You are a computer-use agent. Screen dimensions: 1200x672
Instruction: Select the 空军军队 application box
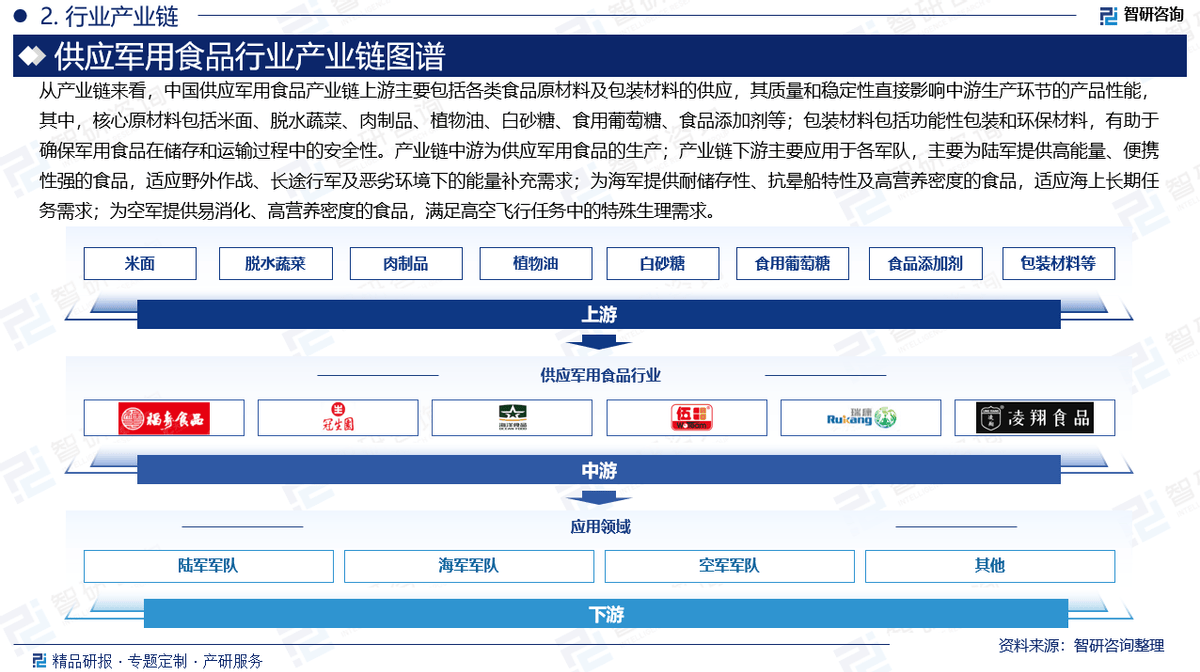click(729, 566)
